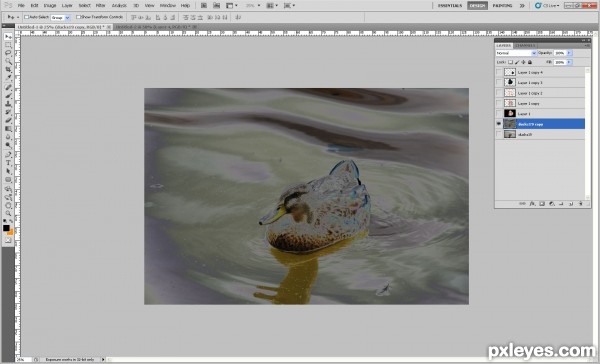Switch to the Painting workspace

coord(502,5)
